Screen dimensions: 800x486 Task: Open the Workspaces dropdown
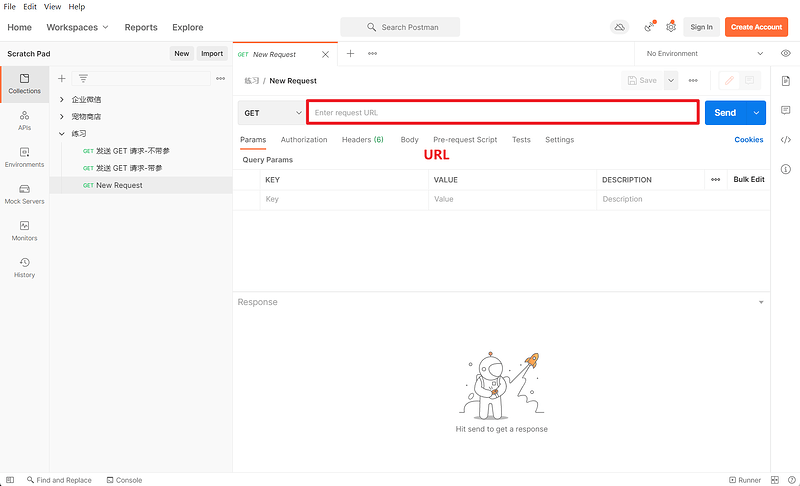78,27
